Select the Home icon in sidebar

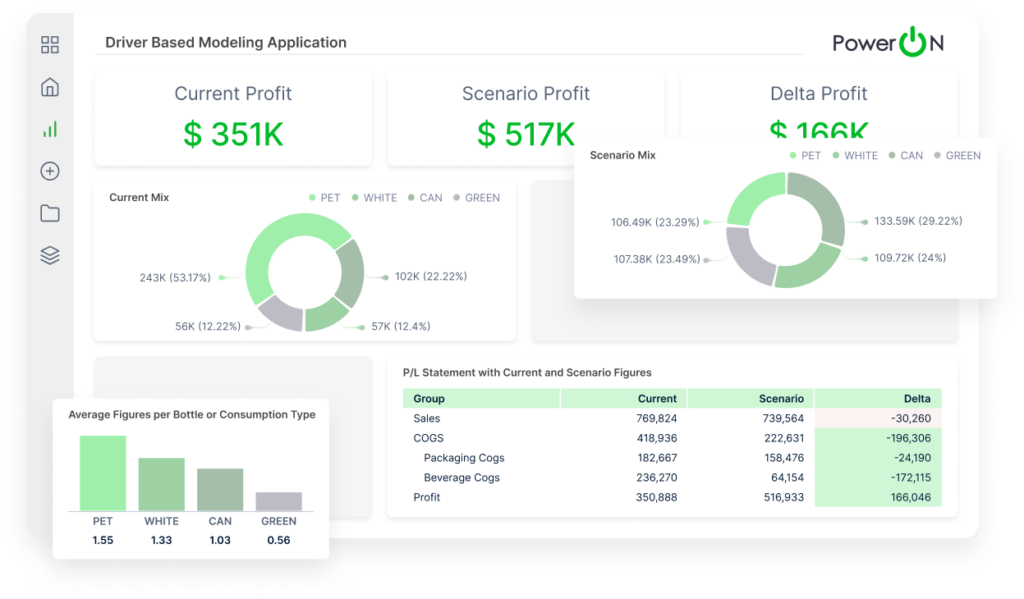[x=49, y=86]
